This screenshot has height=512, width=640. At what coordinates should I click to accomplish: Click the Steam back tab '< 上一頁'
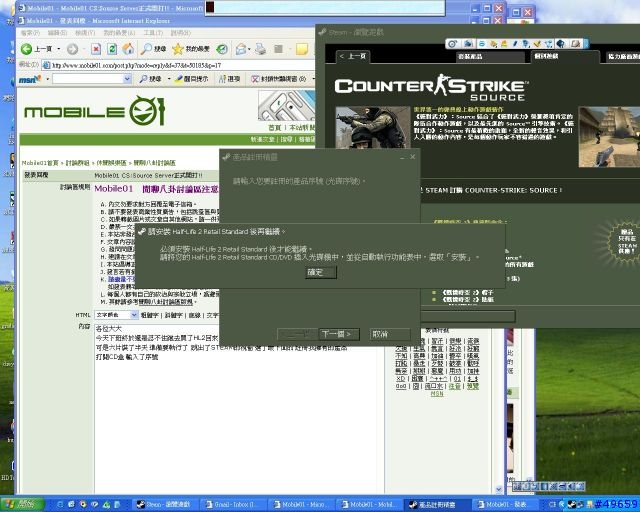353,56
